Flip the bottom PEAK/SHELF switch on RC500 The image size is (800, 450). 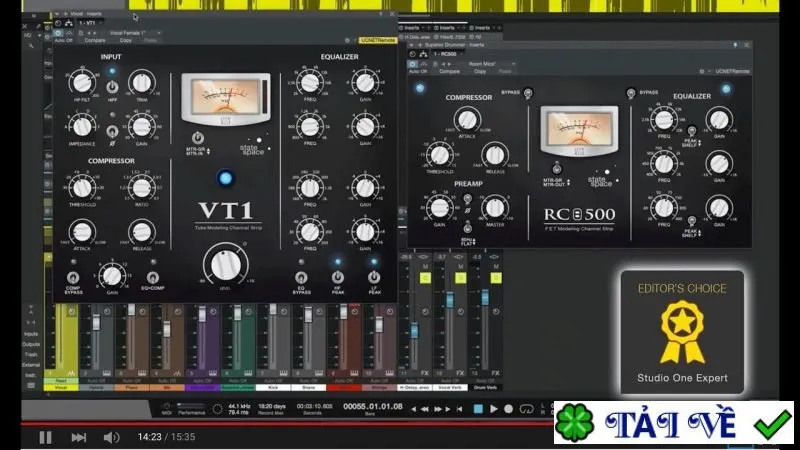691,221
